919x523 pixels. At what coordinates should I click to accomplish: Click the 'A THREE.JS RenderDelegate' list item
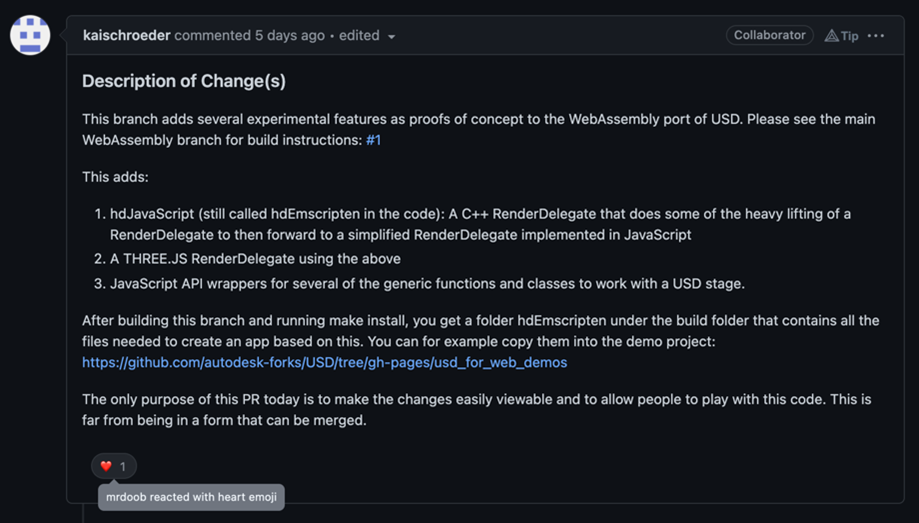coord(255,259)
